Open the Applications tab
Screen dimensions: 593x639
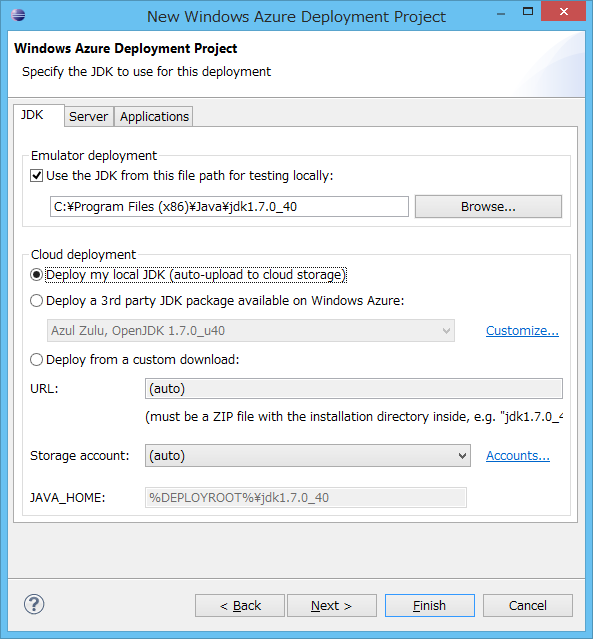[x=154, y=117]
